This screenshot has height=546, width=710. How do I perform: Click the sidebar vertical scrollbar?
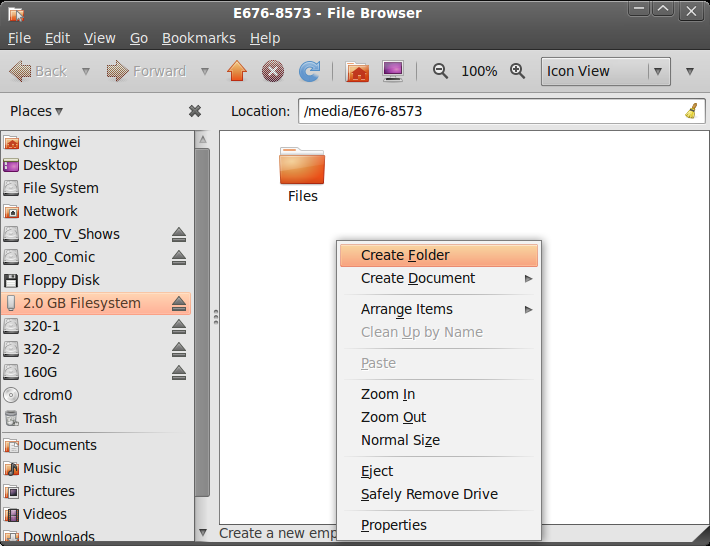tap(202, 322)
